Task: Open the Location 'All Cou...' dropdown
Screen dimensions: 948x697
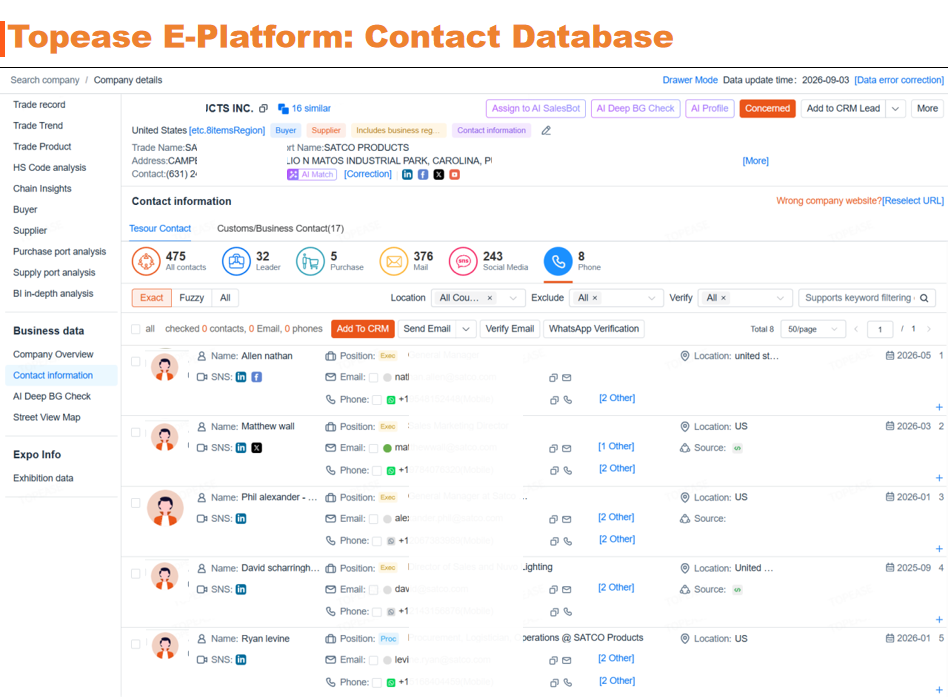Action: [x=478, y=298]
